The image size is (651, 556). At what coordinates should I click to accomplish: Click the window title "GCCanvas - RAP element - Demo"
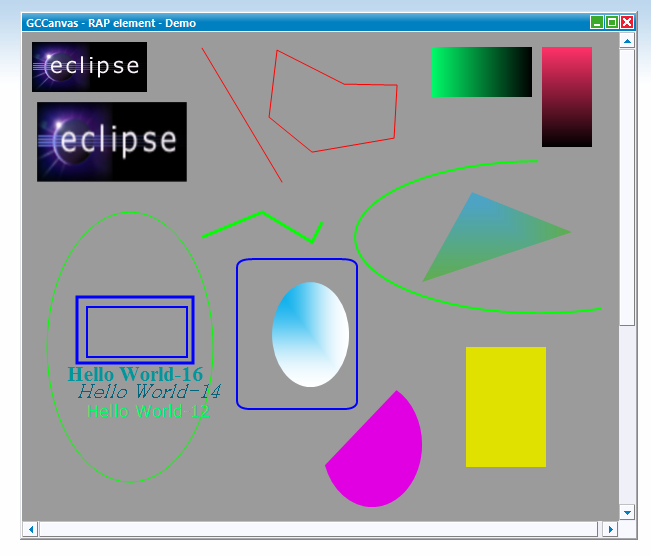click(x=111, y=23)
